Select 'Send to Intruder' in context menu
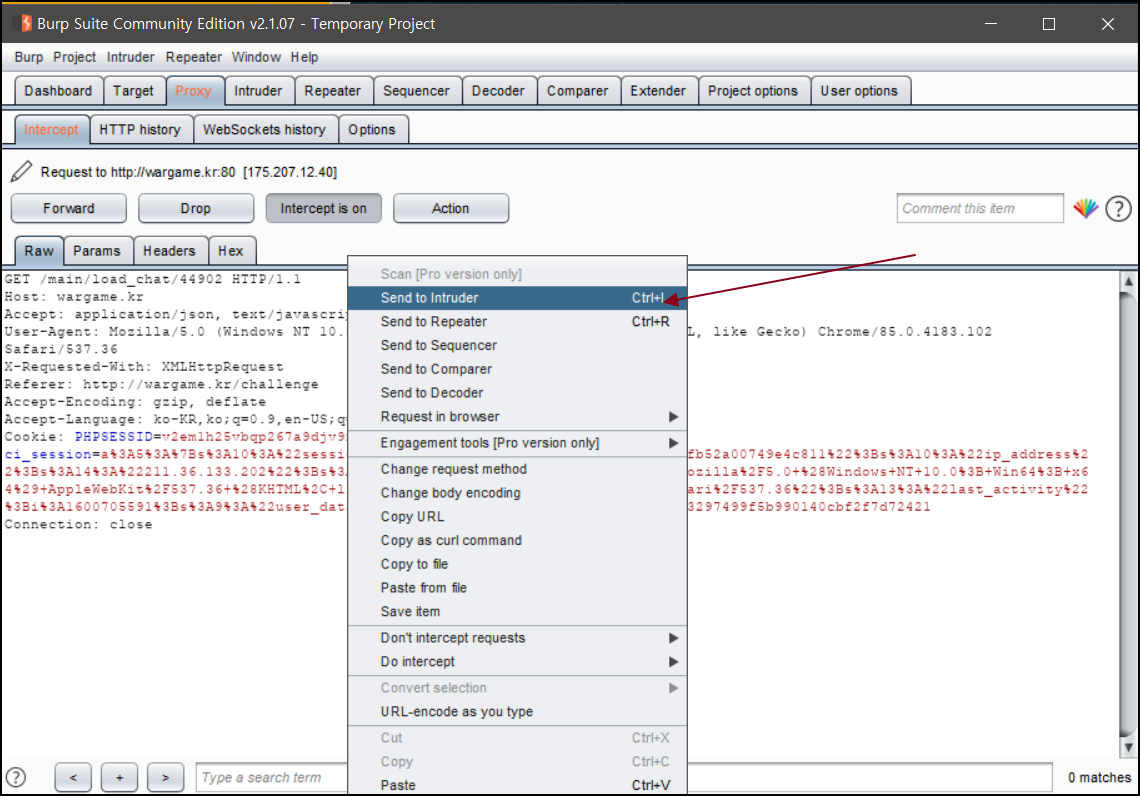Screen dimensions: 1140x796 (x=517, y=298)
